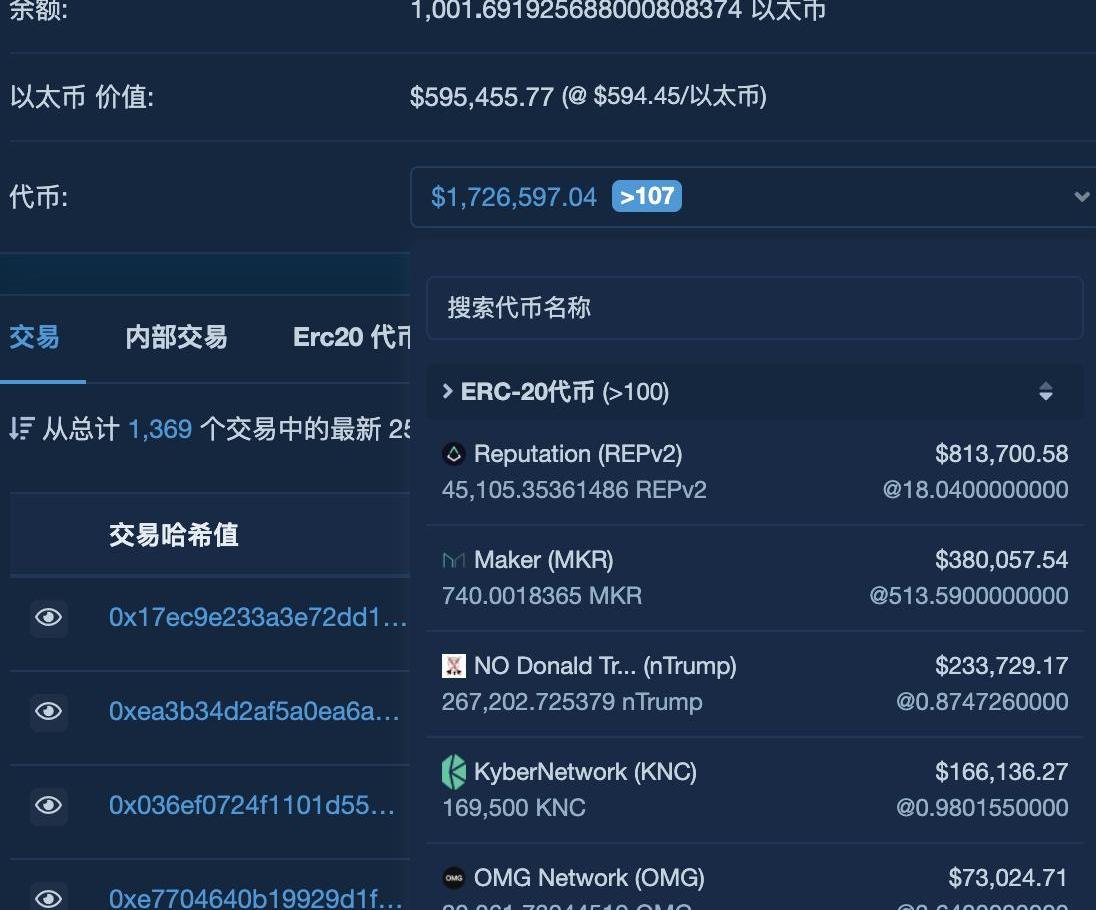This screenshot has height=910, width=1096.
Task: Click the Reputation REPv2 token logo
Action: [x=454, y=454]
